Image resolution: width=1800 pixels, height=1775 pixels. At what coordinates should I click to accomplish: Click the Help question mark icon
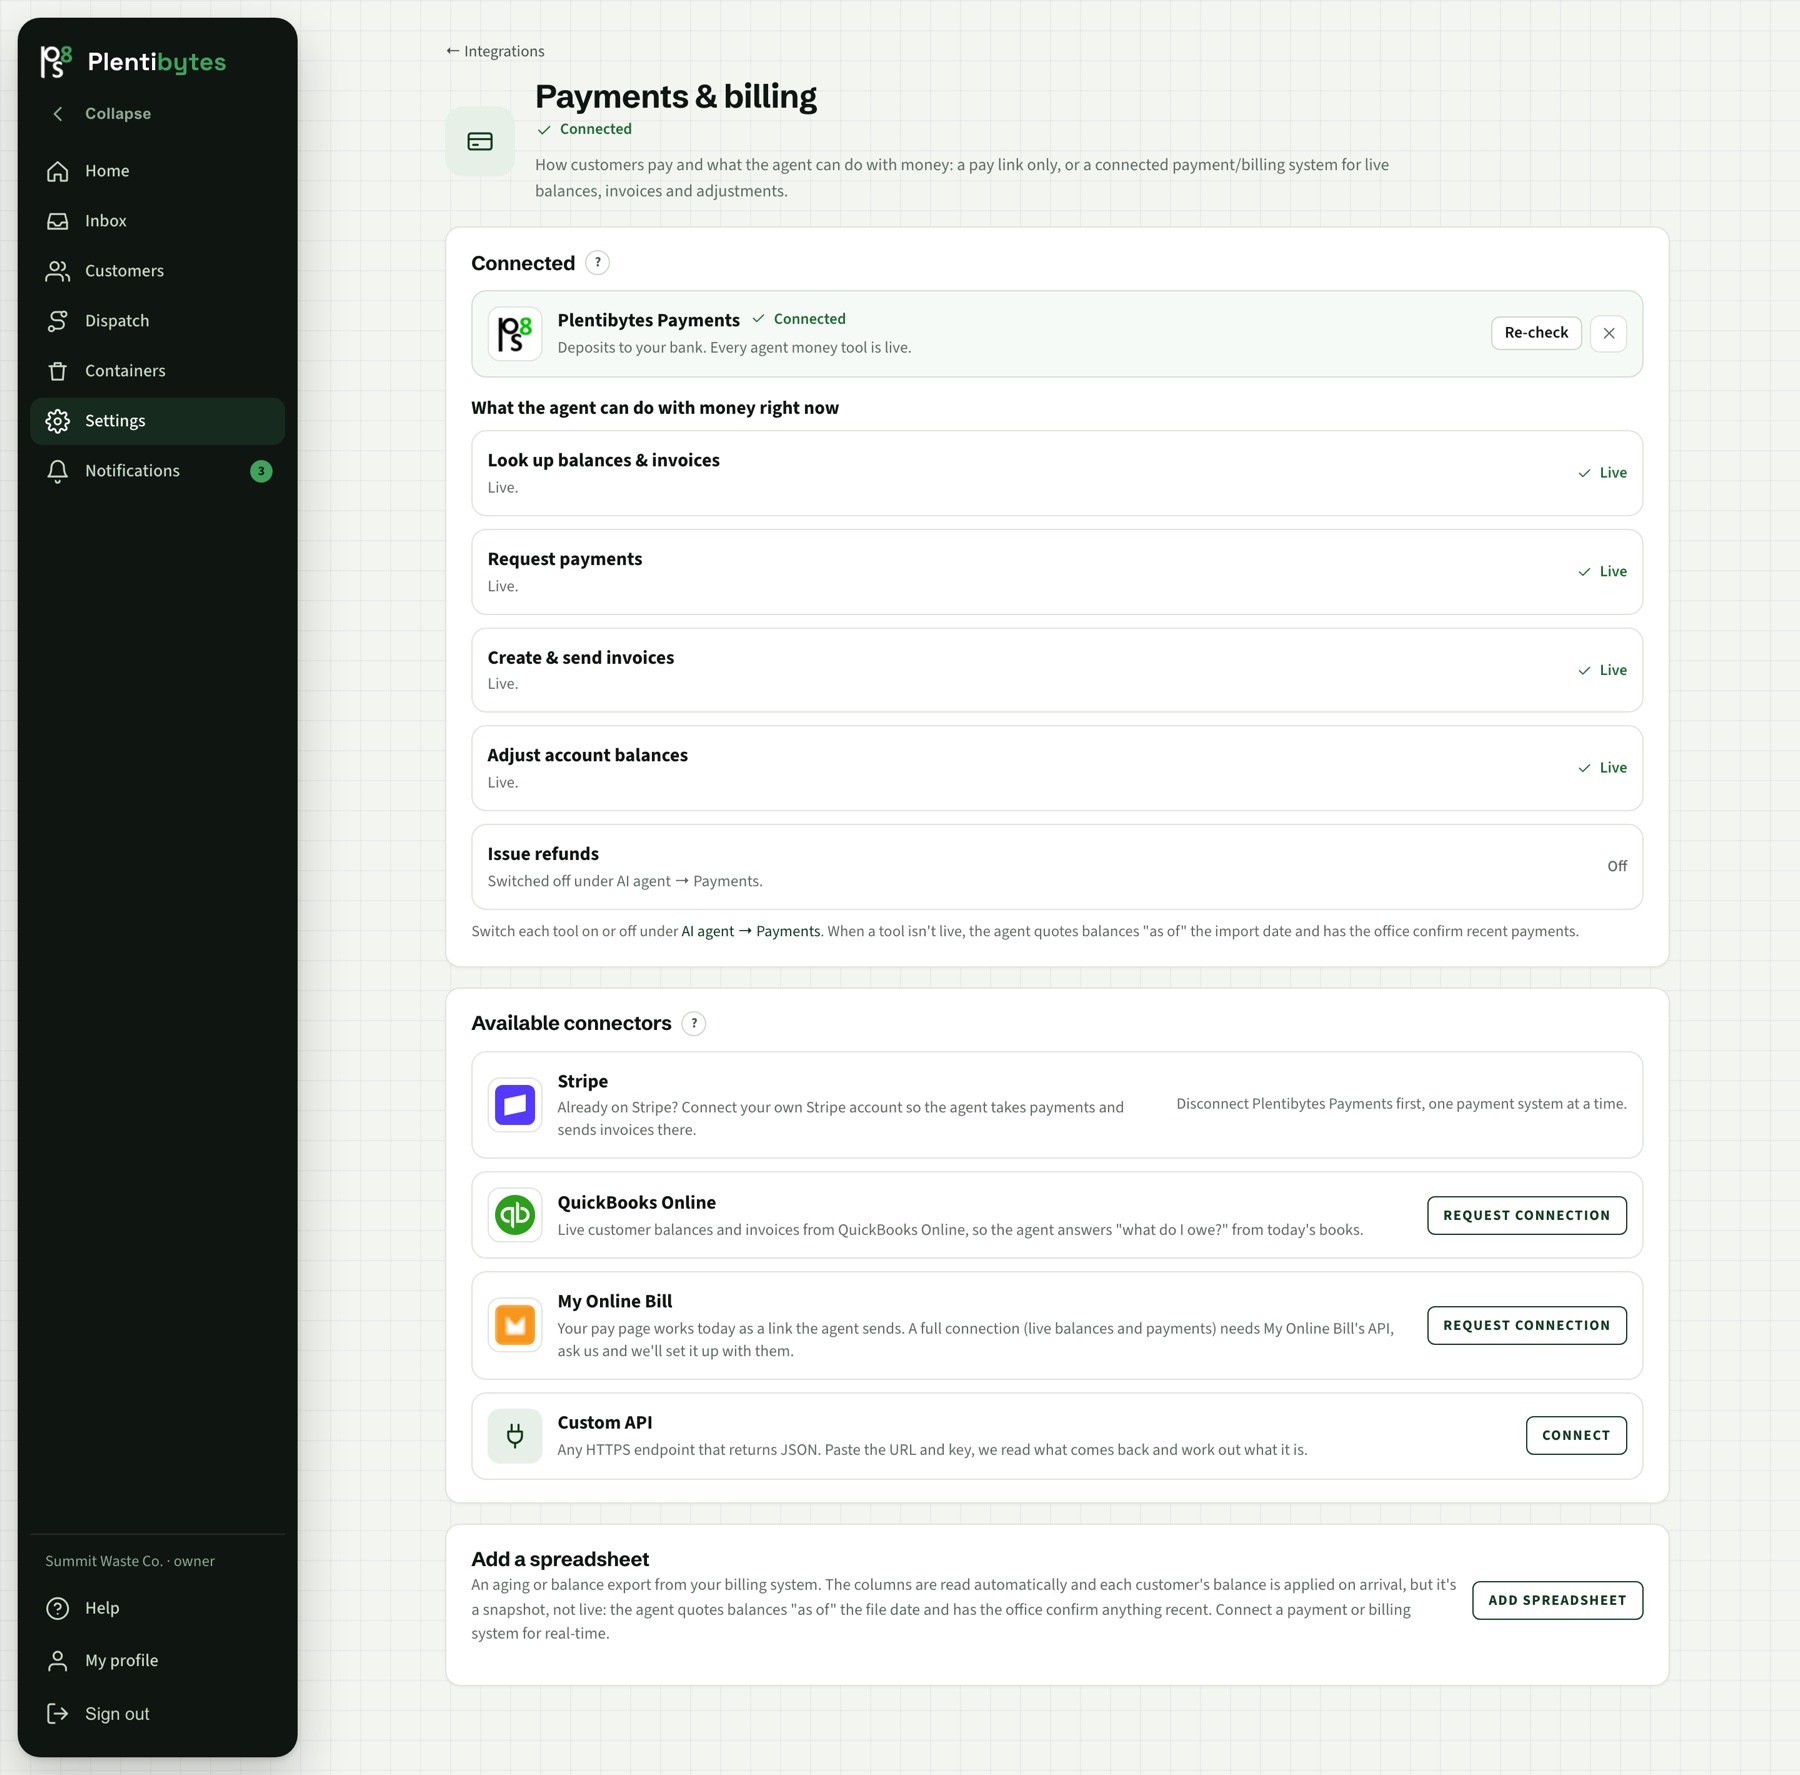point(58,1608)
